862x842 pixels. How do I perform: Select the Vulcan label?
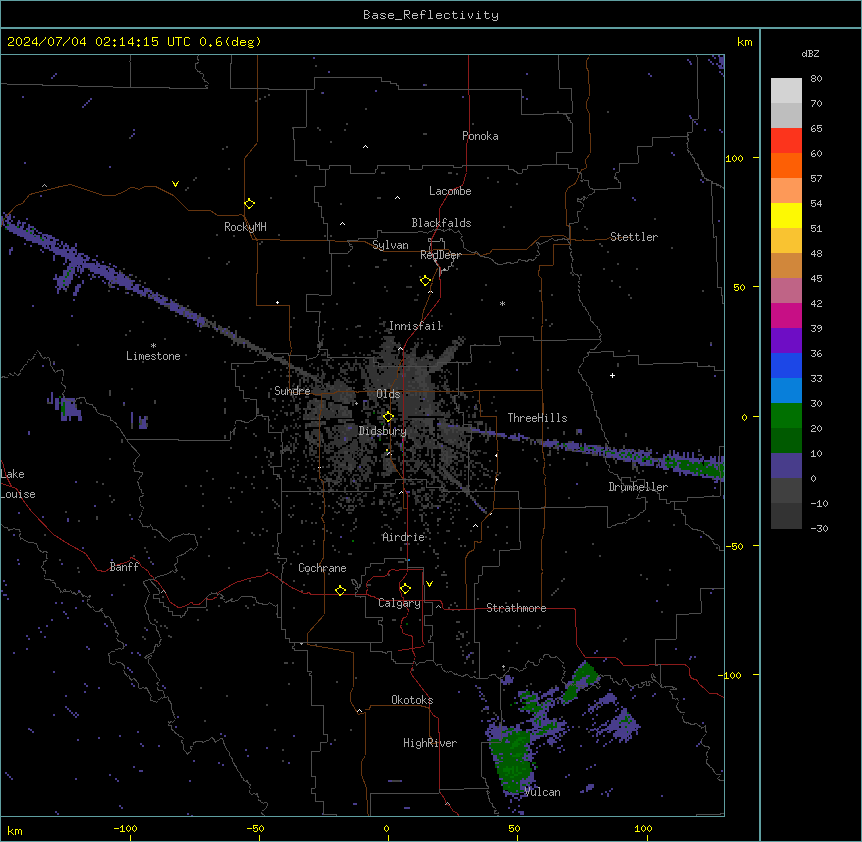click(543, 792)
